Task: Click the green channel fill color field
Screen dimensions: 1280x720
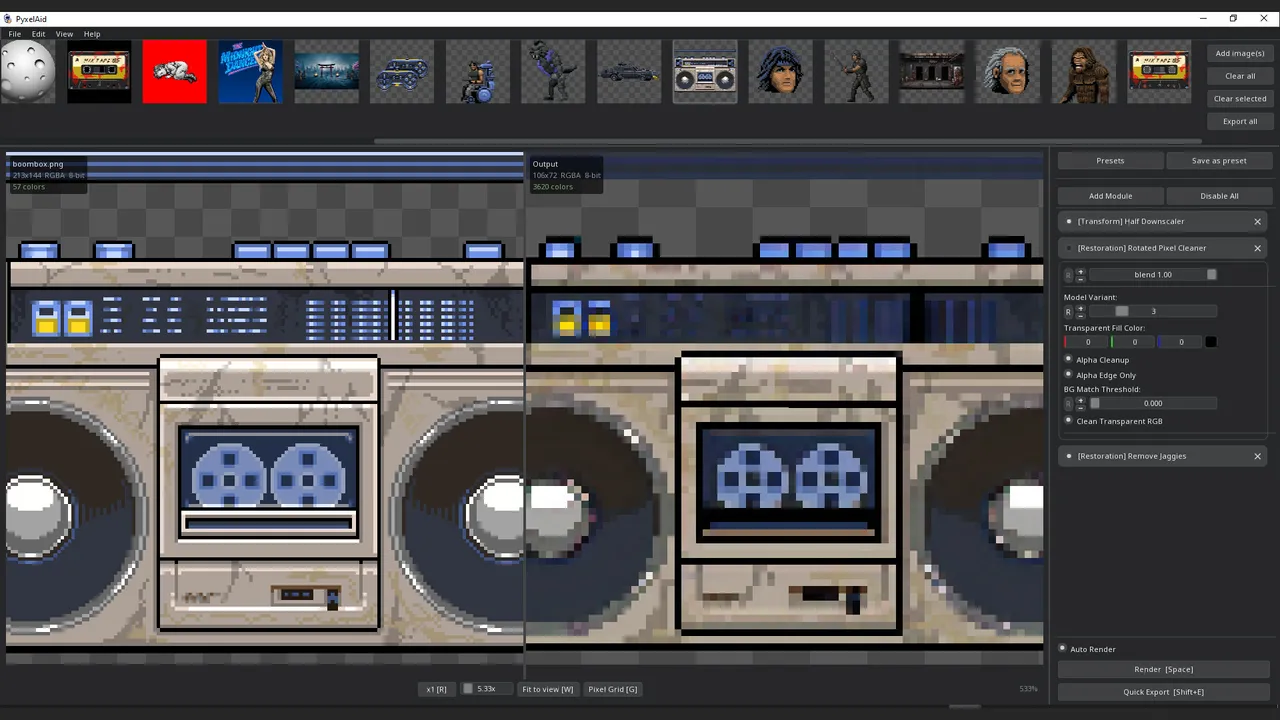Action: (1134, 342)
